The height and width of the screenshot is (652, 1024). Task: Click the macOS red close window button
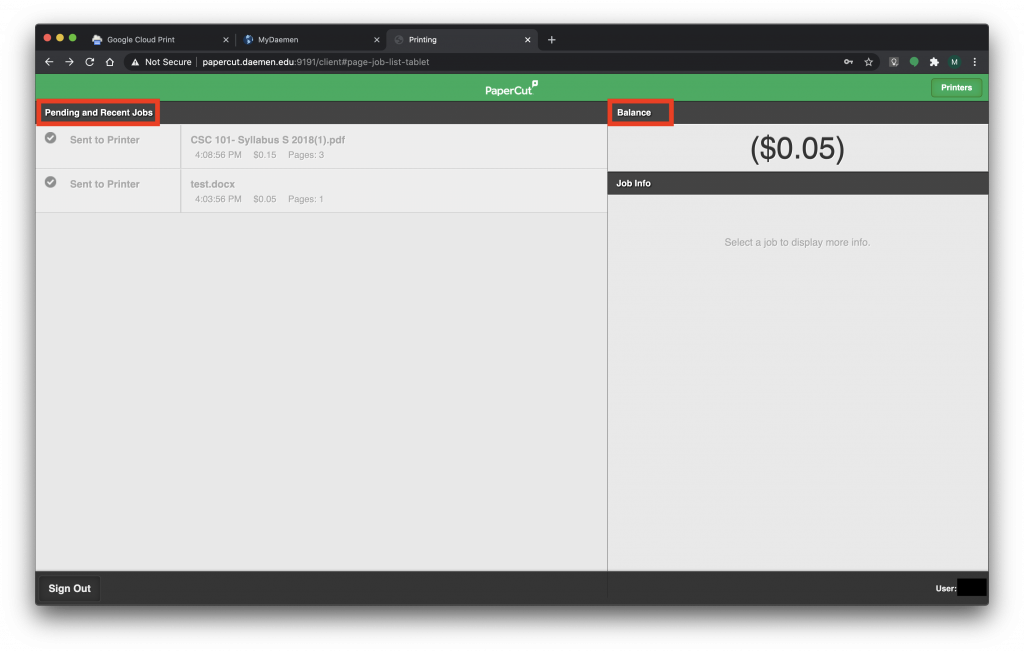pos(47,38)
